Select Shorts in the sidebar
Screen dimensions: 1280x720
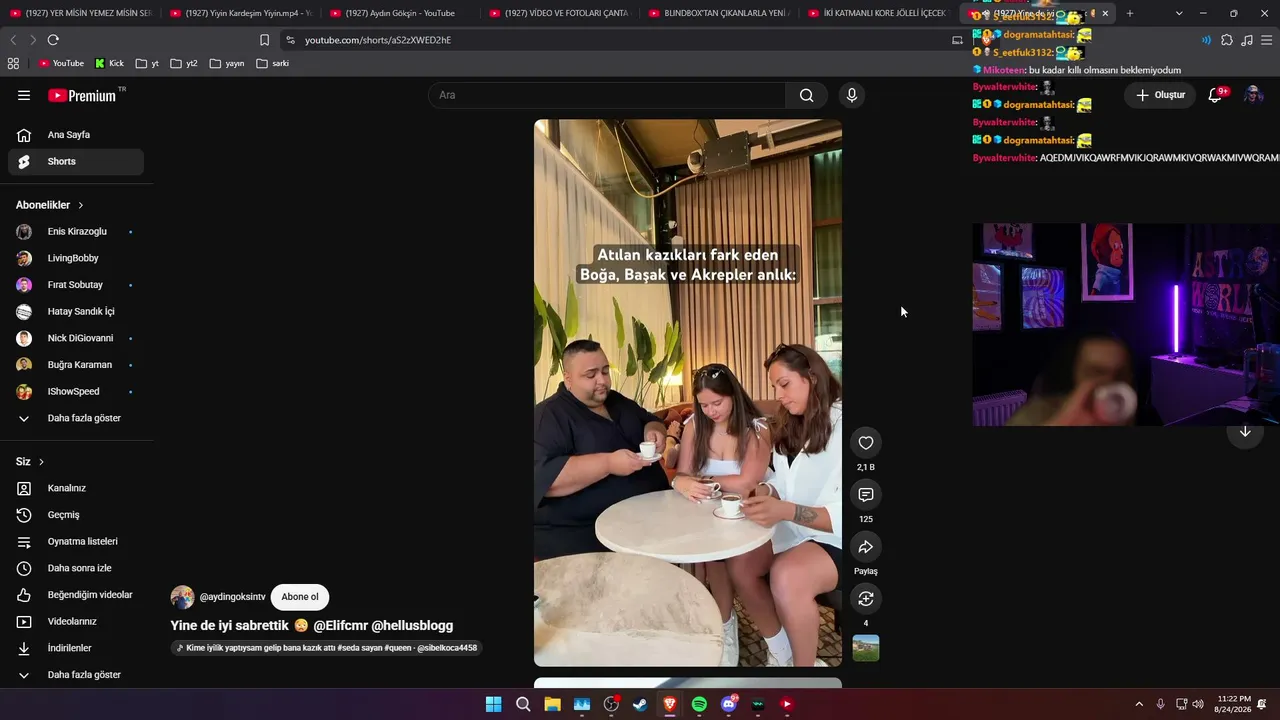pos(76,161)
